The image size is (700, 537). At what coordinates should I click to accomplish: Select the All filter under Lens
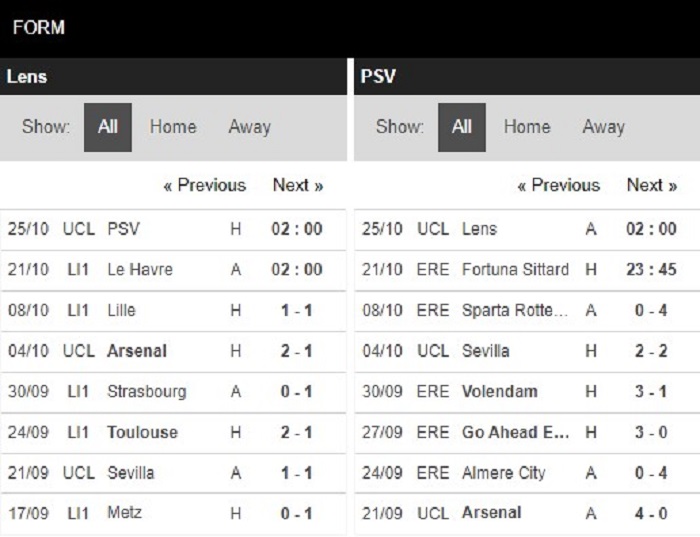[x=108, y=127]
